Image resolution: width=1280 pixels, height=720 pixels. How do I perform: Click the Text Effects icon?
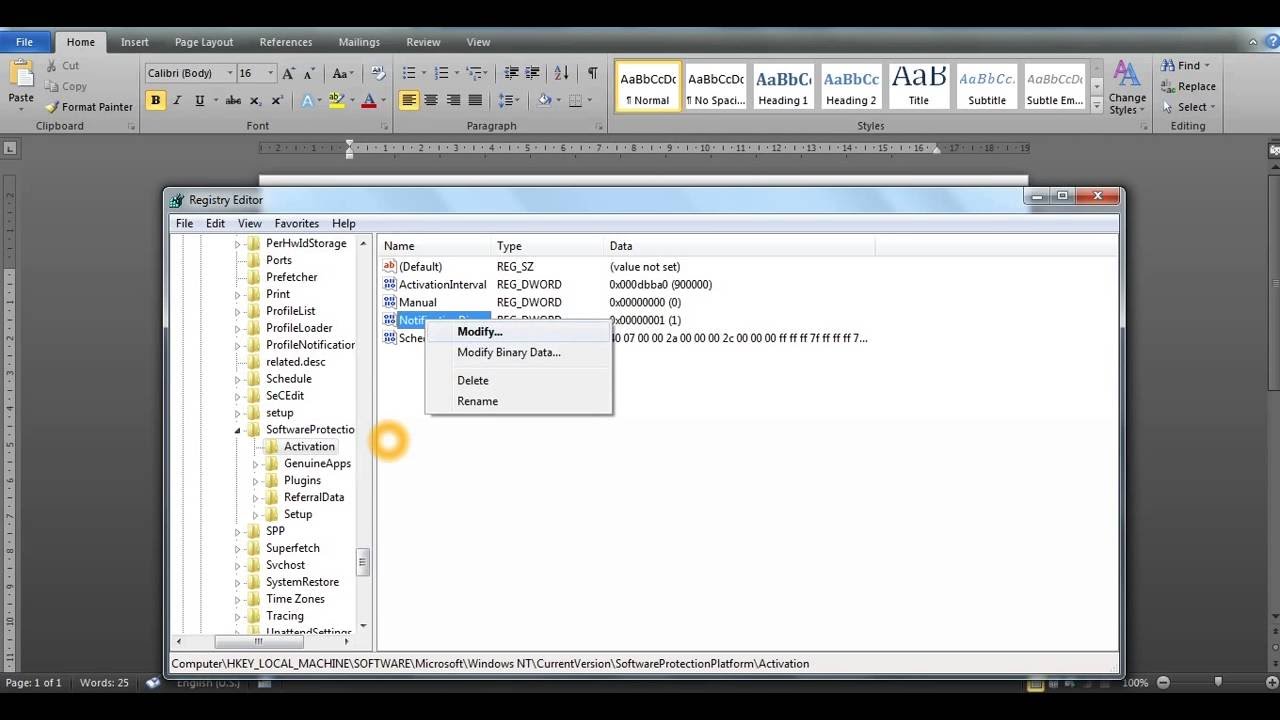309,100
